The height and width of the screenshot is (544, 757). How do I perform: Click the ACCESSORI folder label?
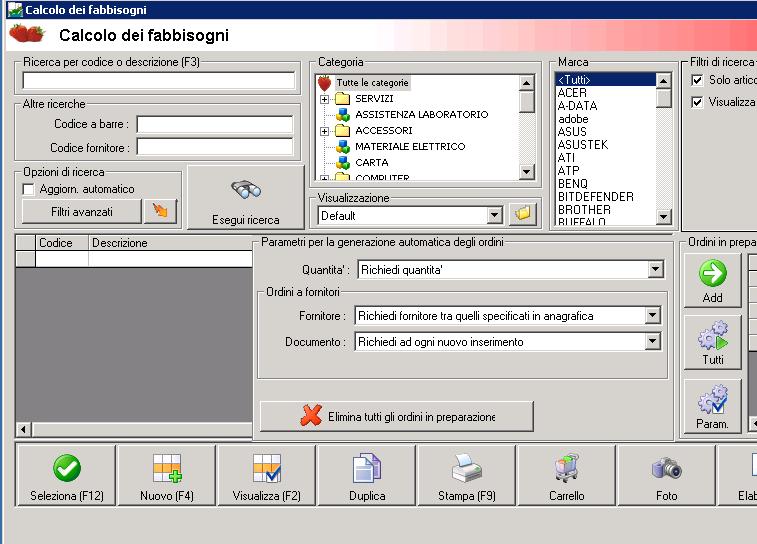[x=384, y=130]
